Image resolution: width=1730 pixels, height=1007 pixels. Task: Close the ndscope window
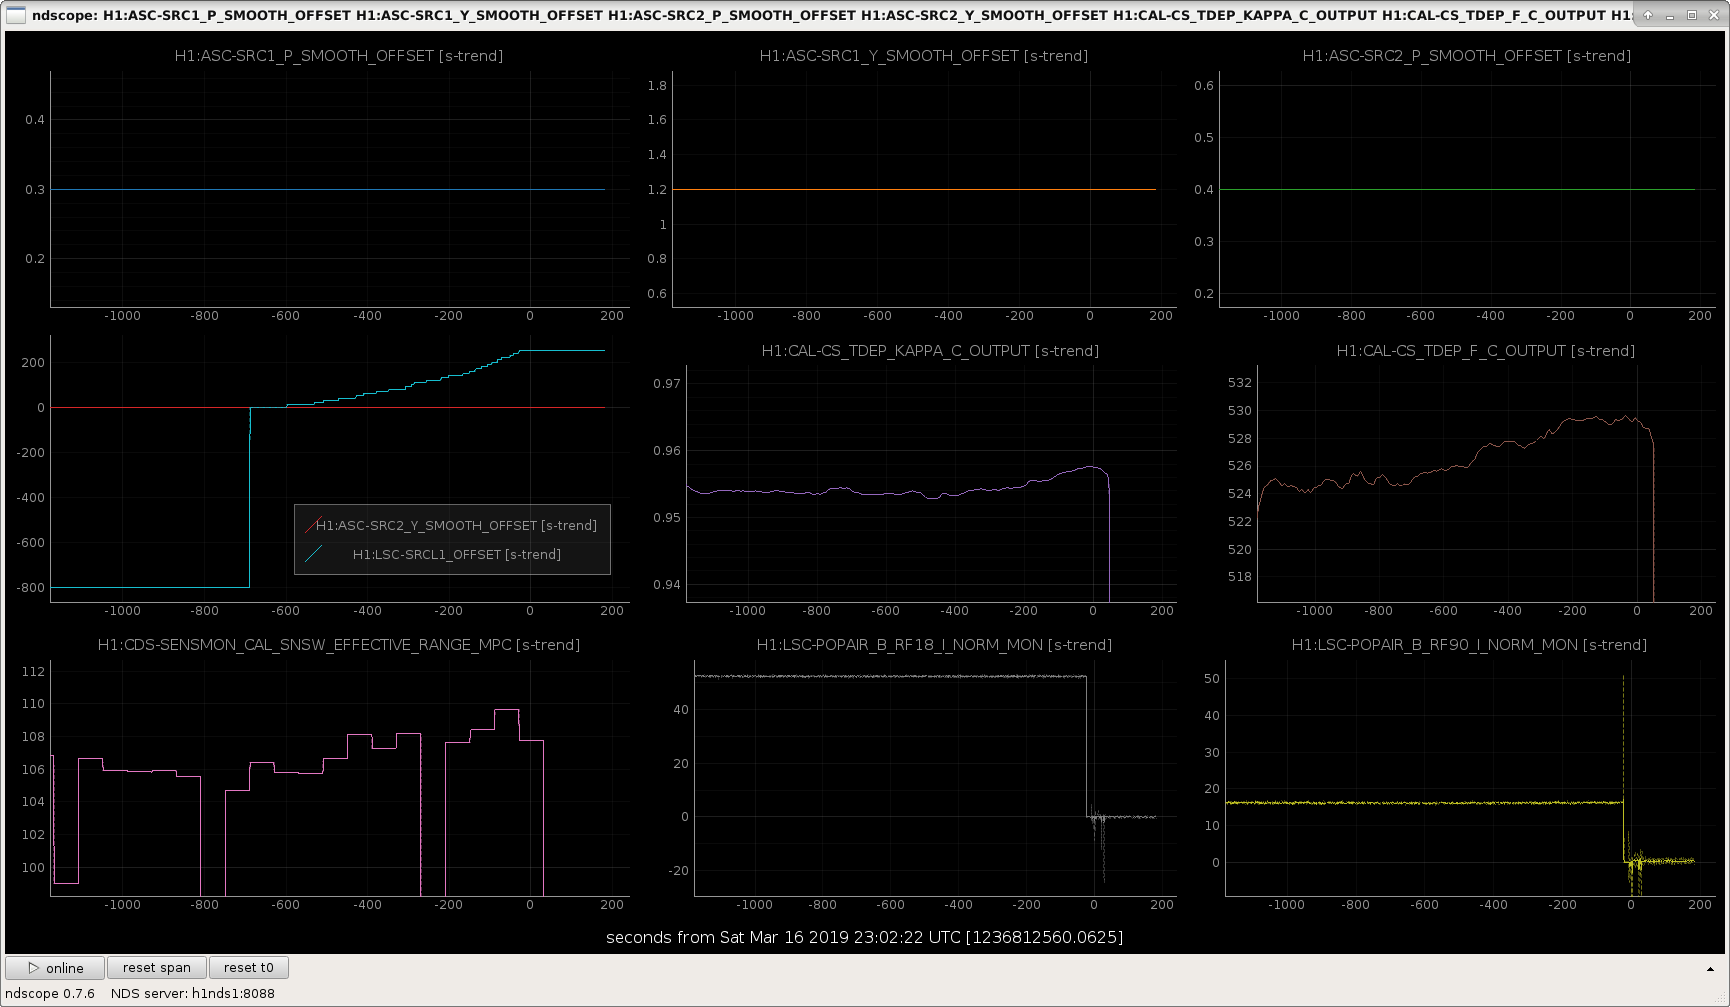(x=1713, y=15)
